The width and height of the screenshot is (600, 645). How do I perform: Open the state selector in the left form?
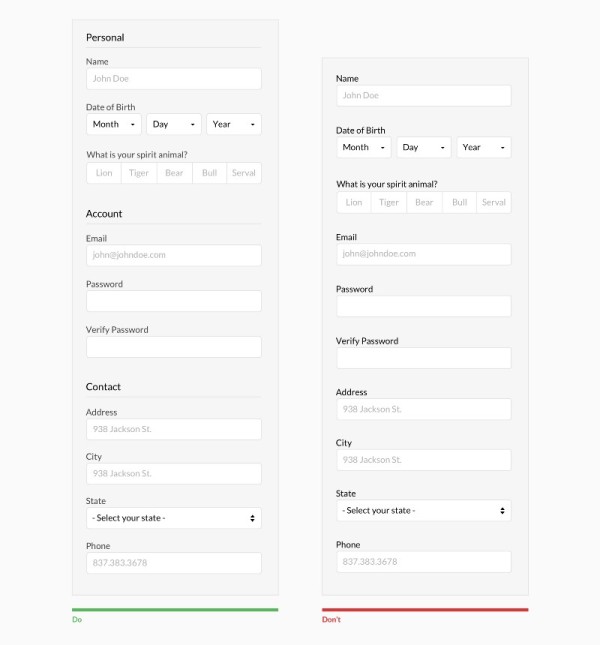pyautogui.click(x=174, y=518)
